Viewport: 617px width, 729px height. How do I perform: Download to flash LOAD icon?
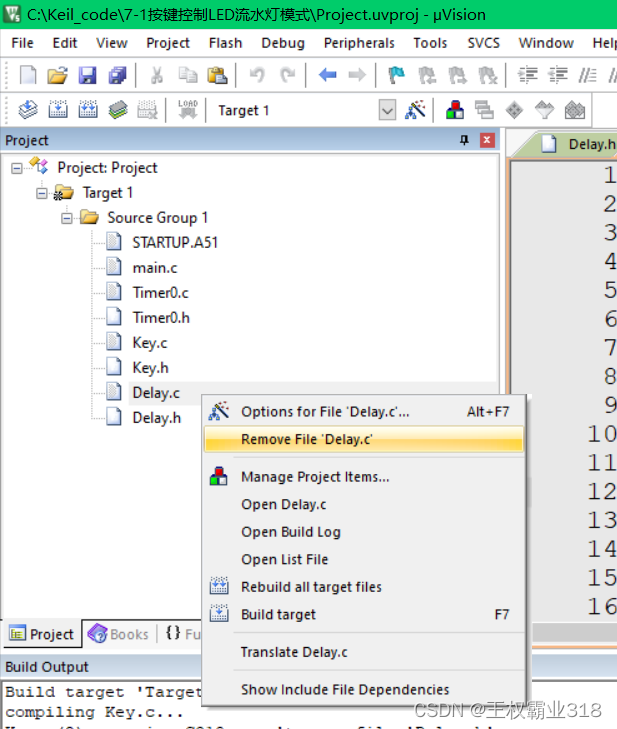[x=188, y=110]
